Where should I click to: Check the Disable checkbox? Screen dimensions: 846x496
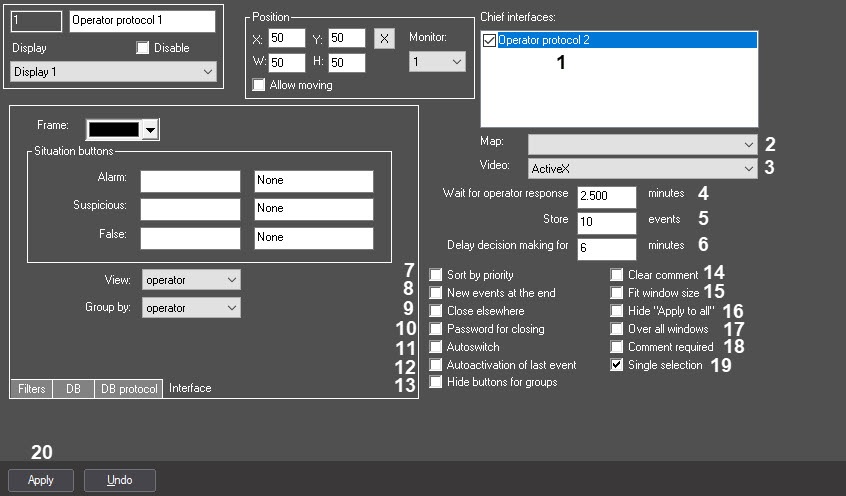(x=142, y=48)
